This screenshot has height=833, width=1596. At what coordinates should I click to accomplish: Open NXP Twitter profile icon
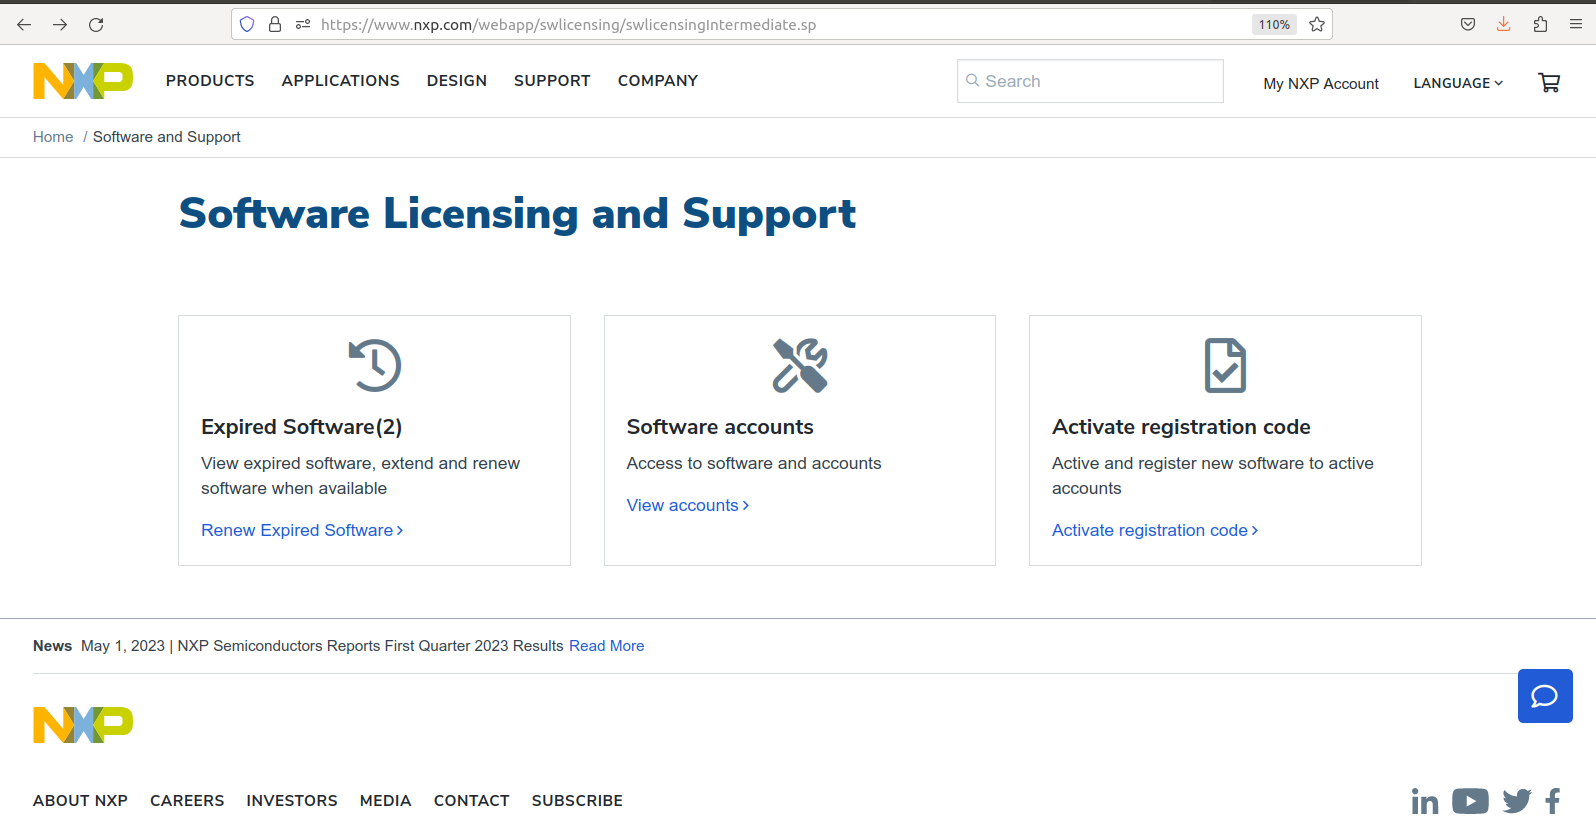coord(1516,801)
